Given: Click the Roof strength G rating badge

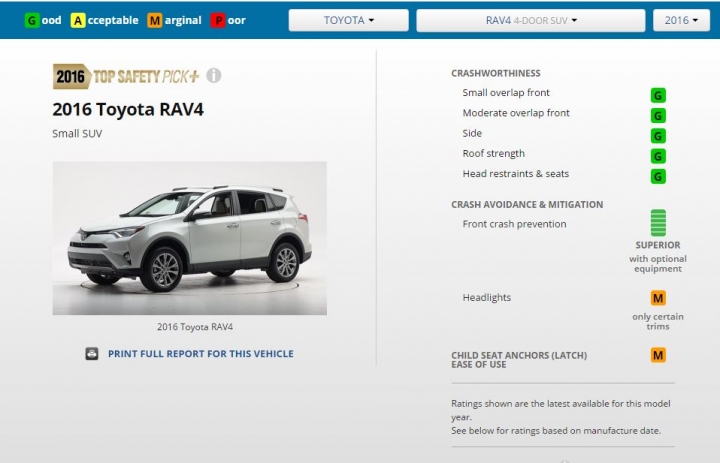Looking at the screenshot, I should click(x=658, y=156).
